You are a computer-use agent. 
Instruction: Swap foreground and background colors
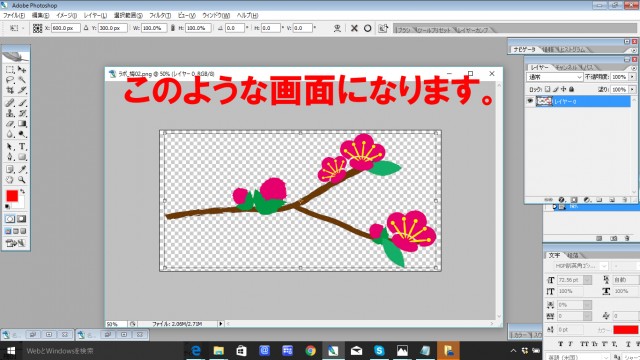click(23, 191)
